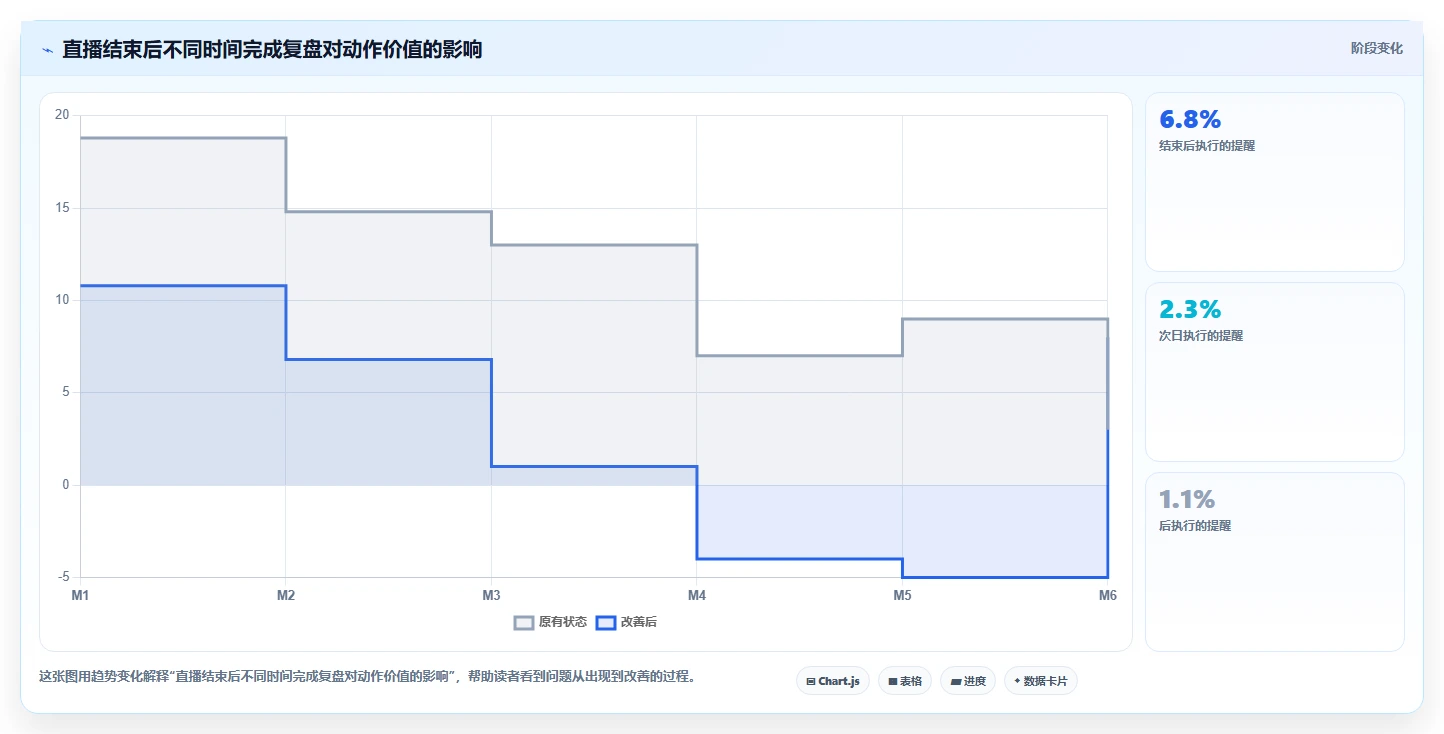Click the 次日执行的提醒 caption

pos(1201,336)
